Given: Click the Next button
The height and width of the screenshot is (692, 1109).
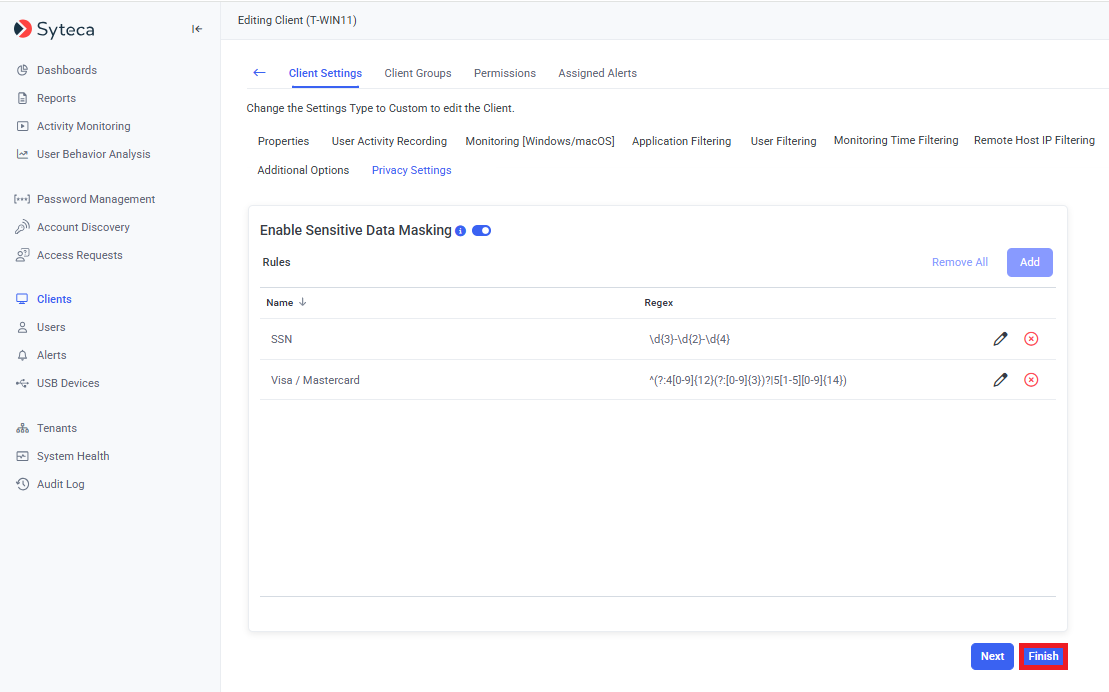Looking at the screenshot, I should [992, 656].
